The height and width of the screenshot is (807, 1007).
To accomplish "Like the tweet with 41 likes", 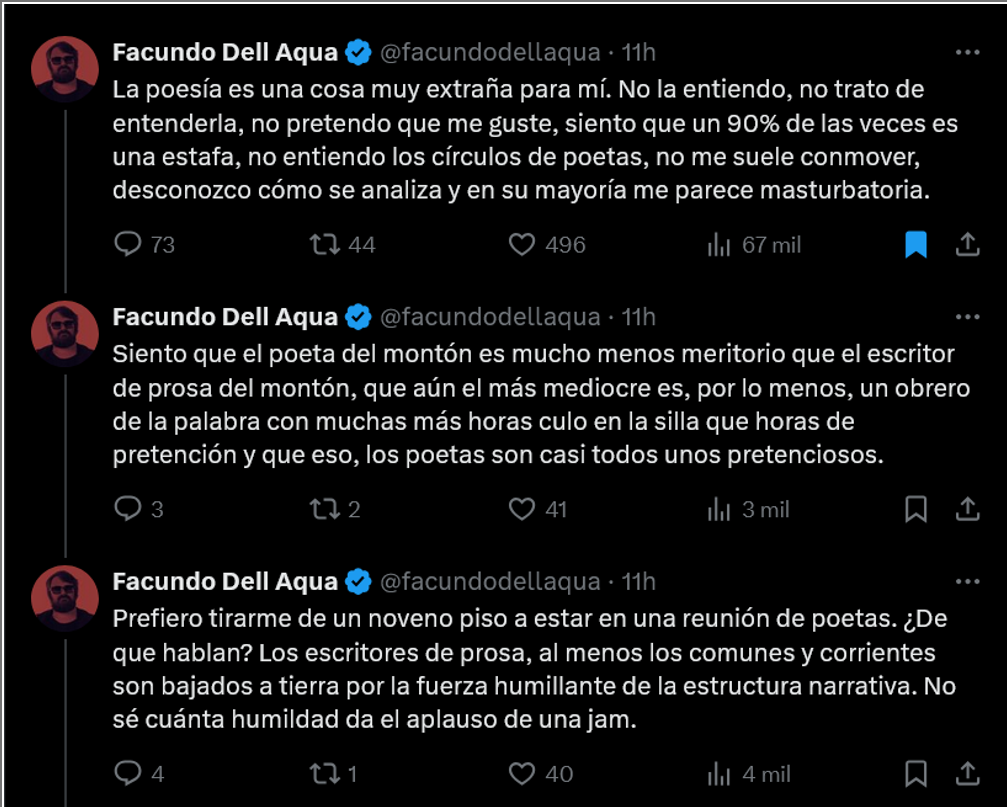I will tap(522, 509).
